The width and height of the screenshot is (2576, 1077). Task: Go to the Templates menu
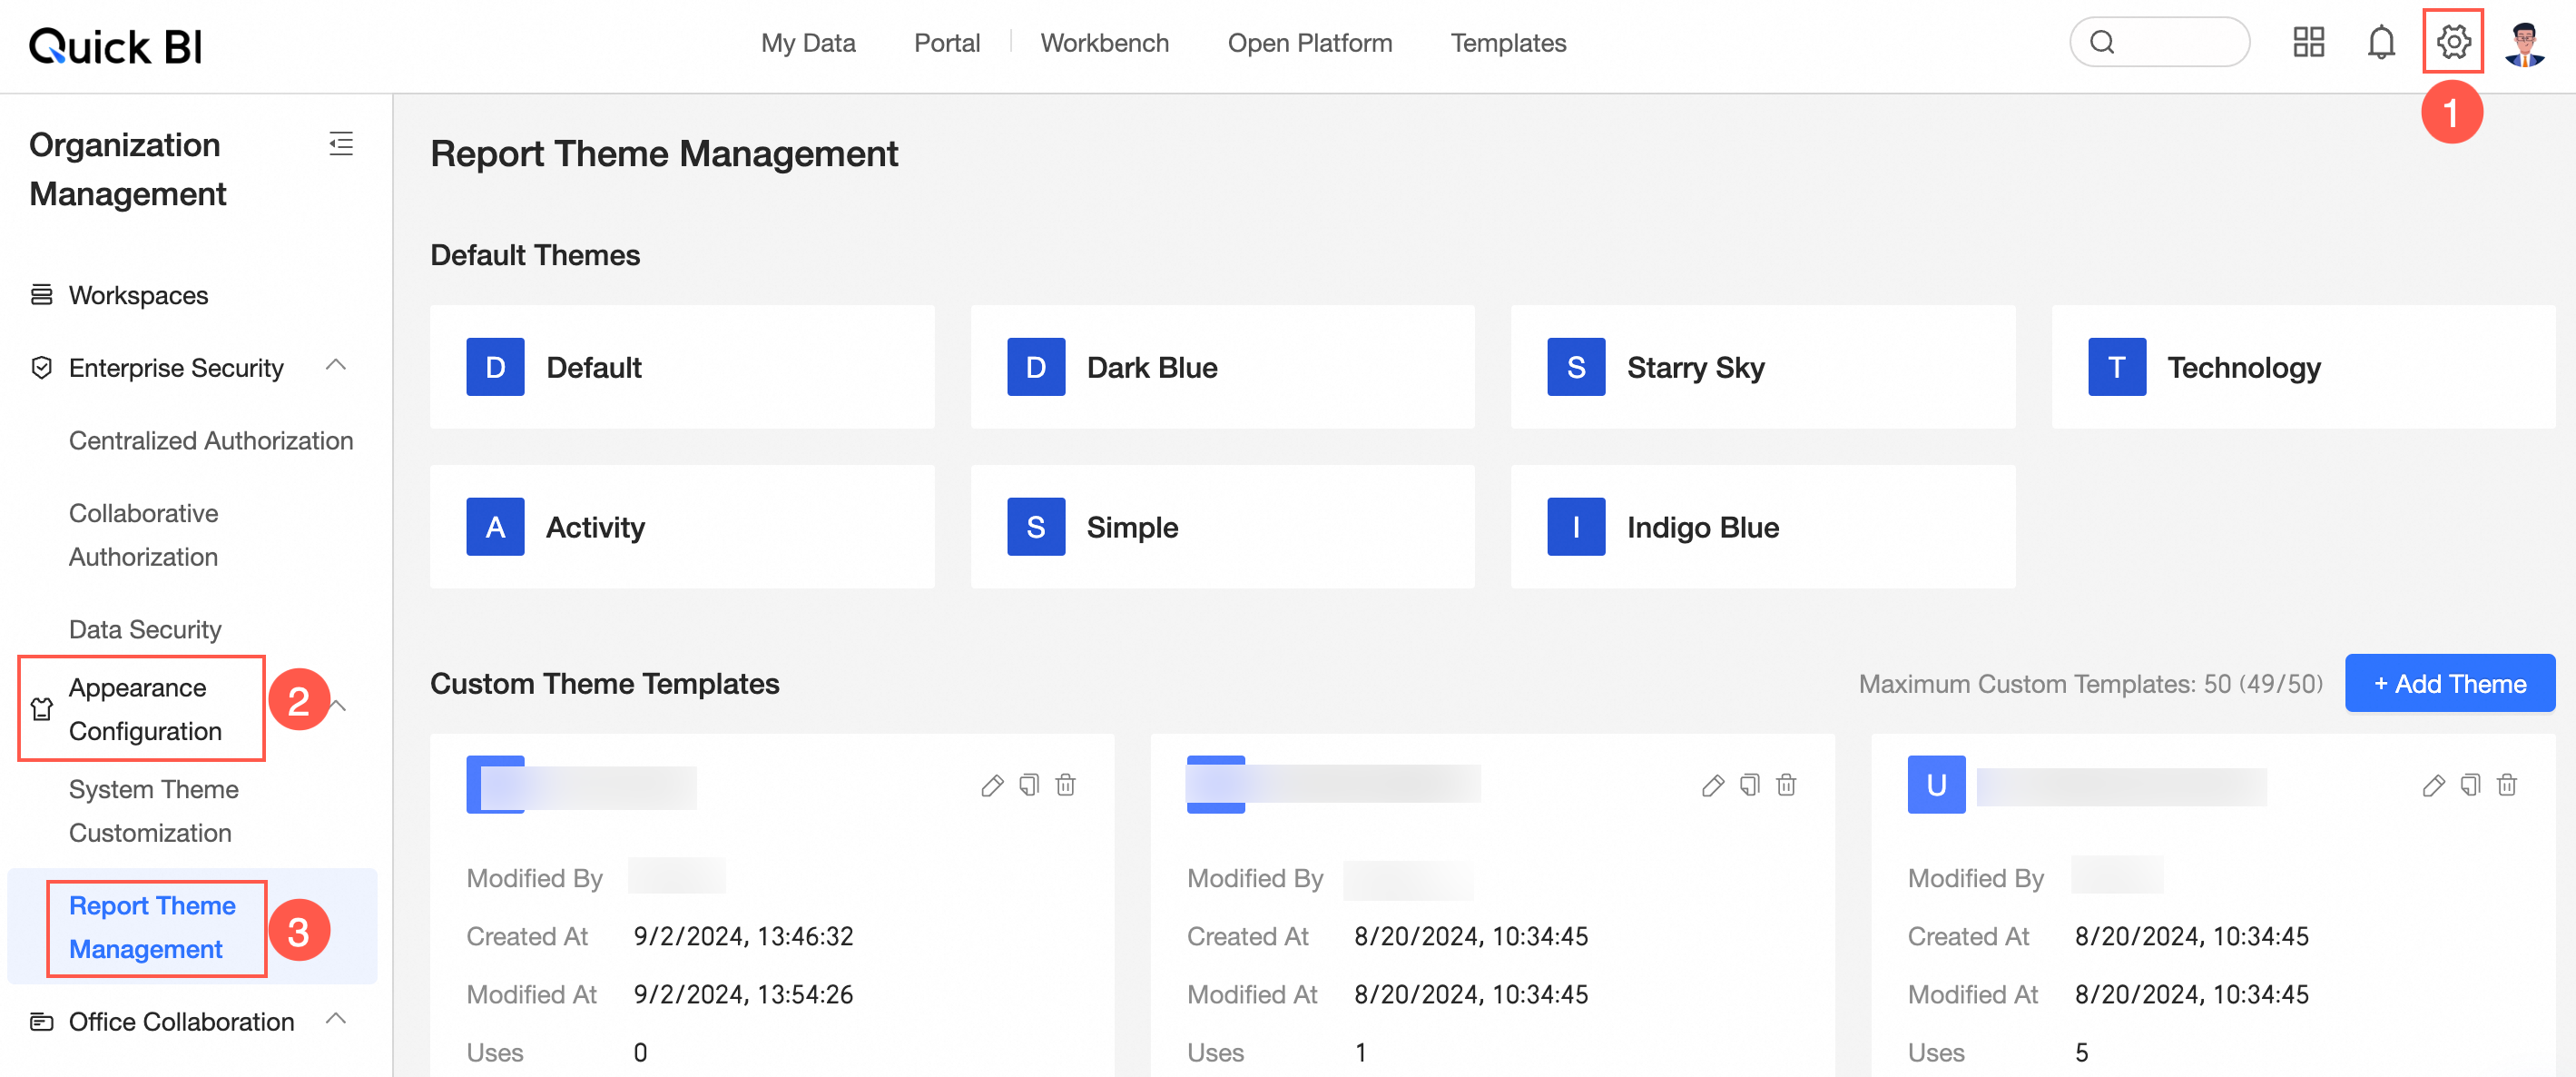[x=1507, y=43]
